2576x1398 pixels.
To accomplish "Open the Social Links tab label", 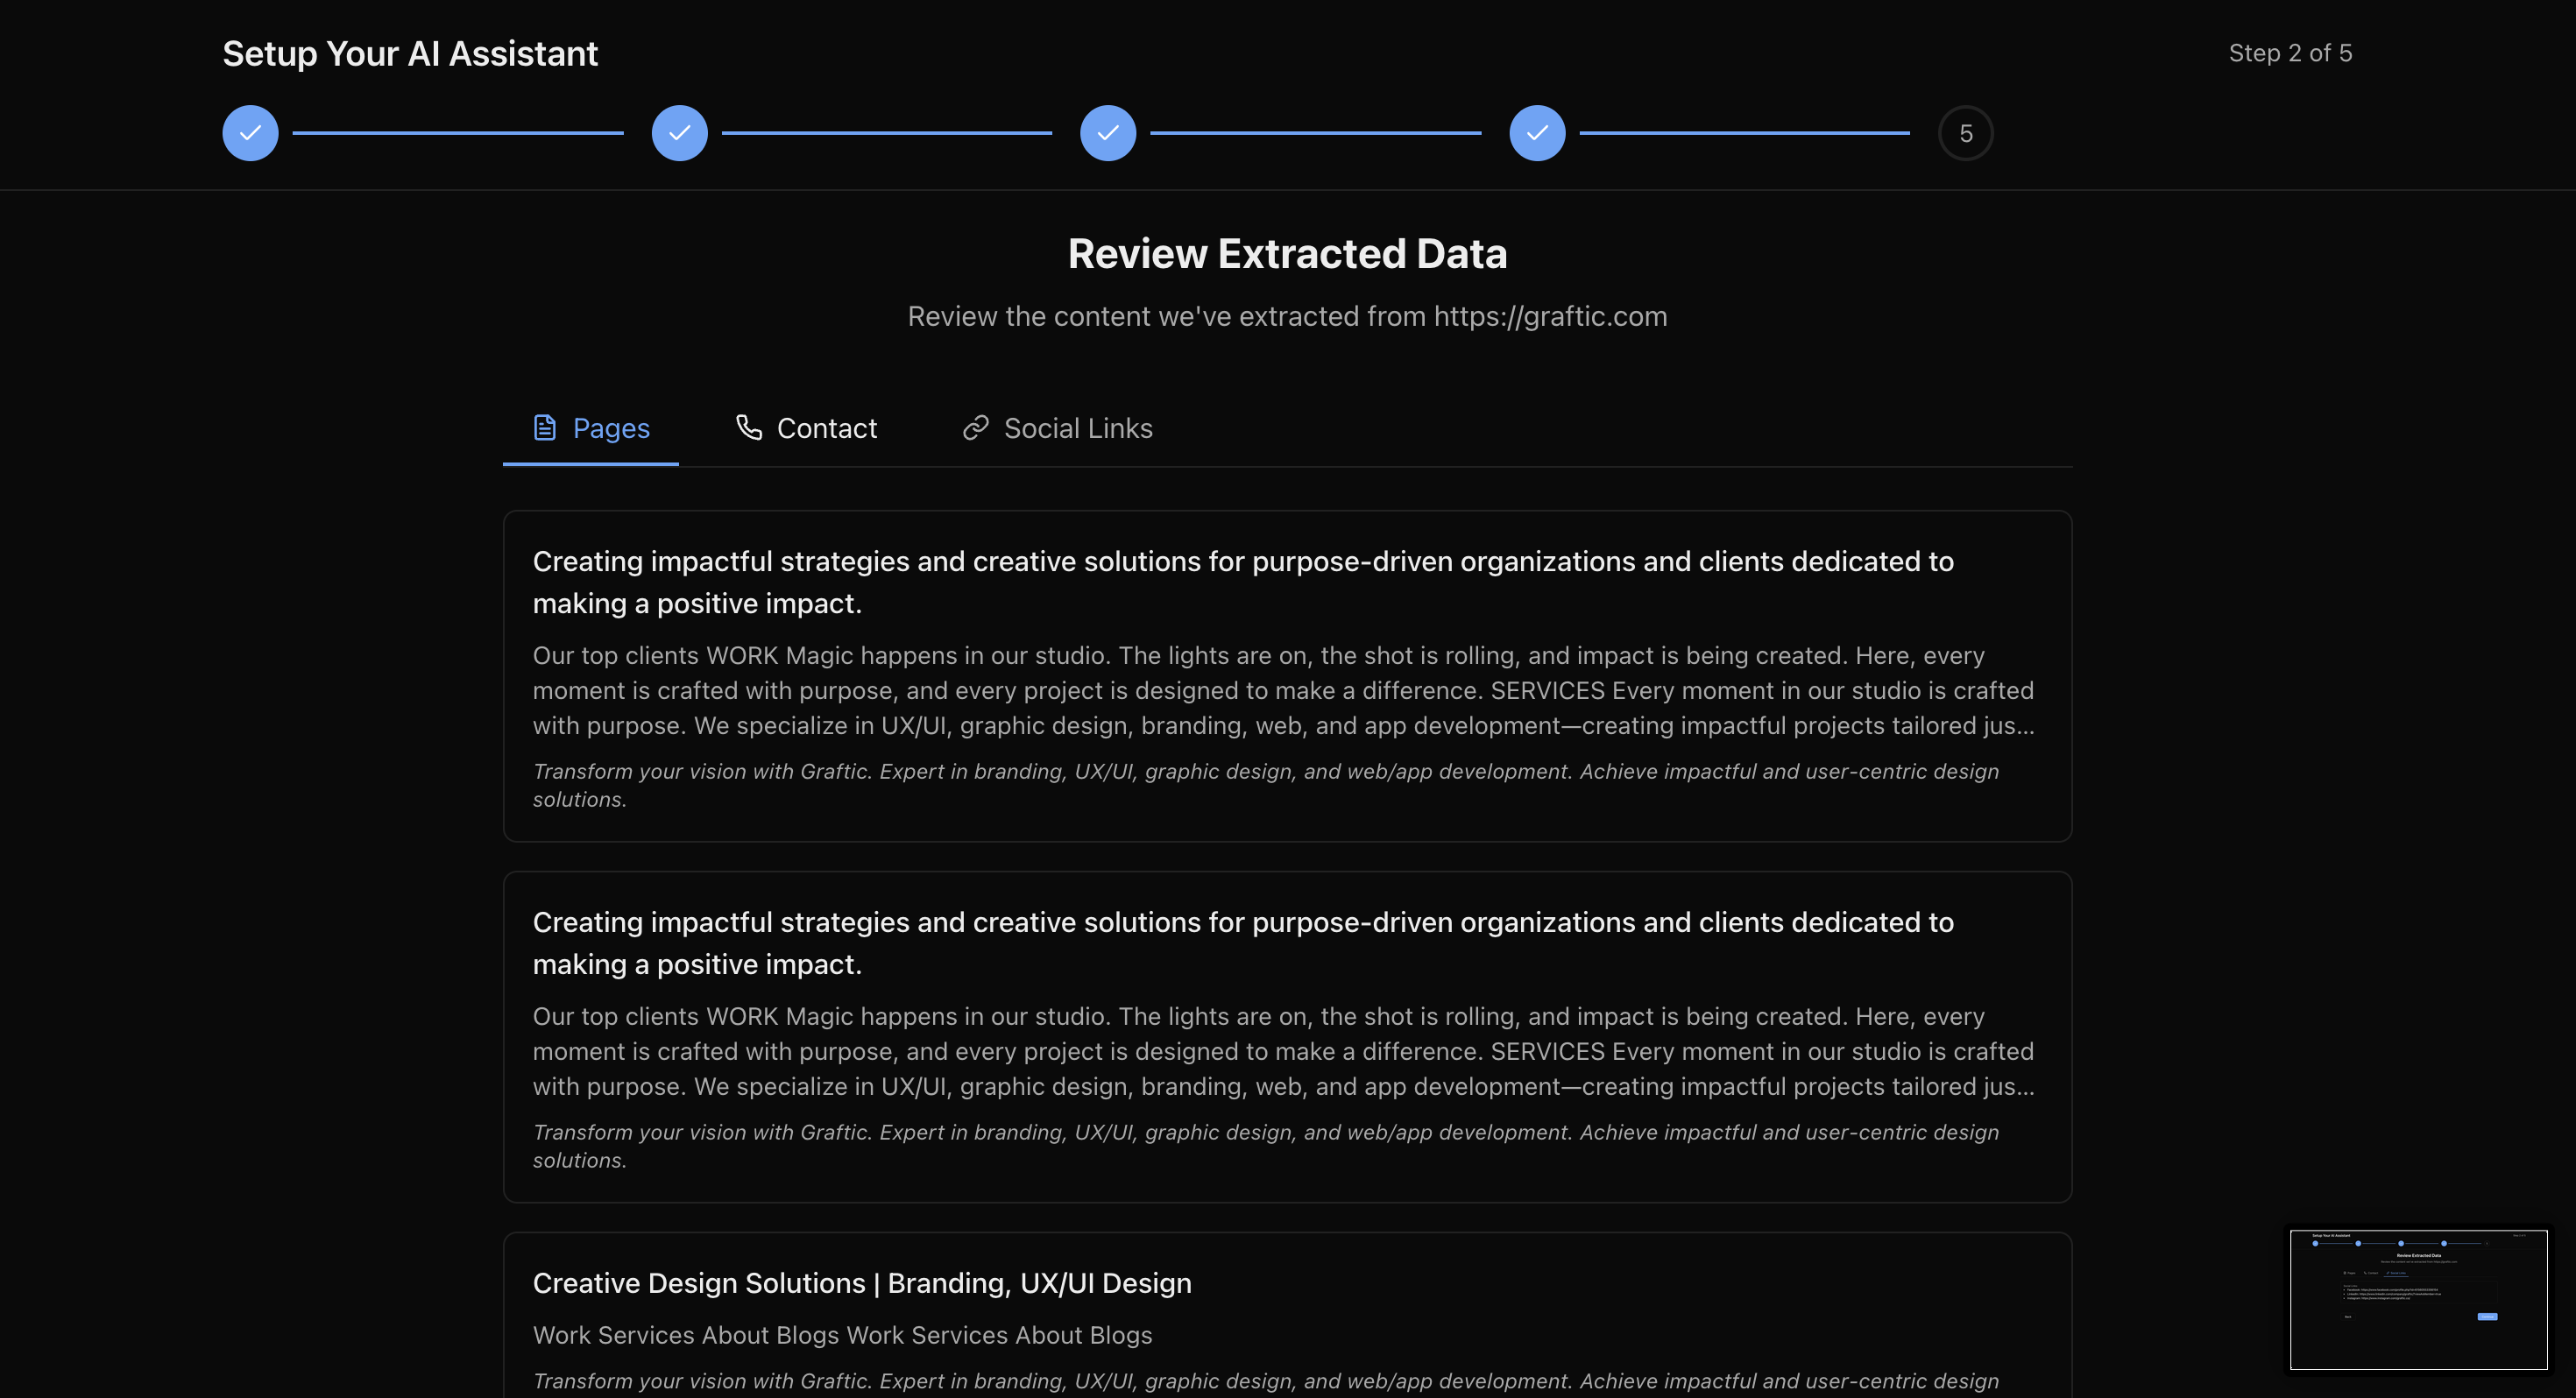I will point(1077,428).
